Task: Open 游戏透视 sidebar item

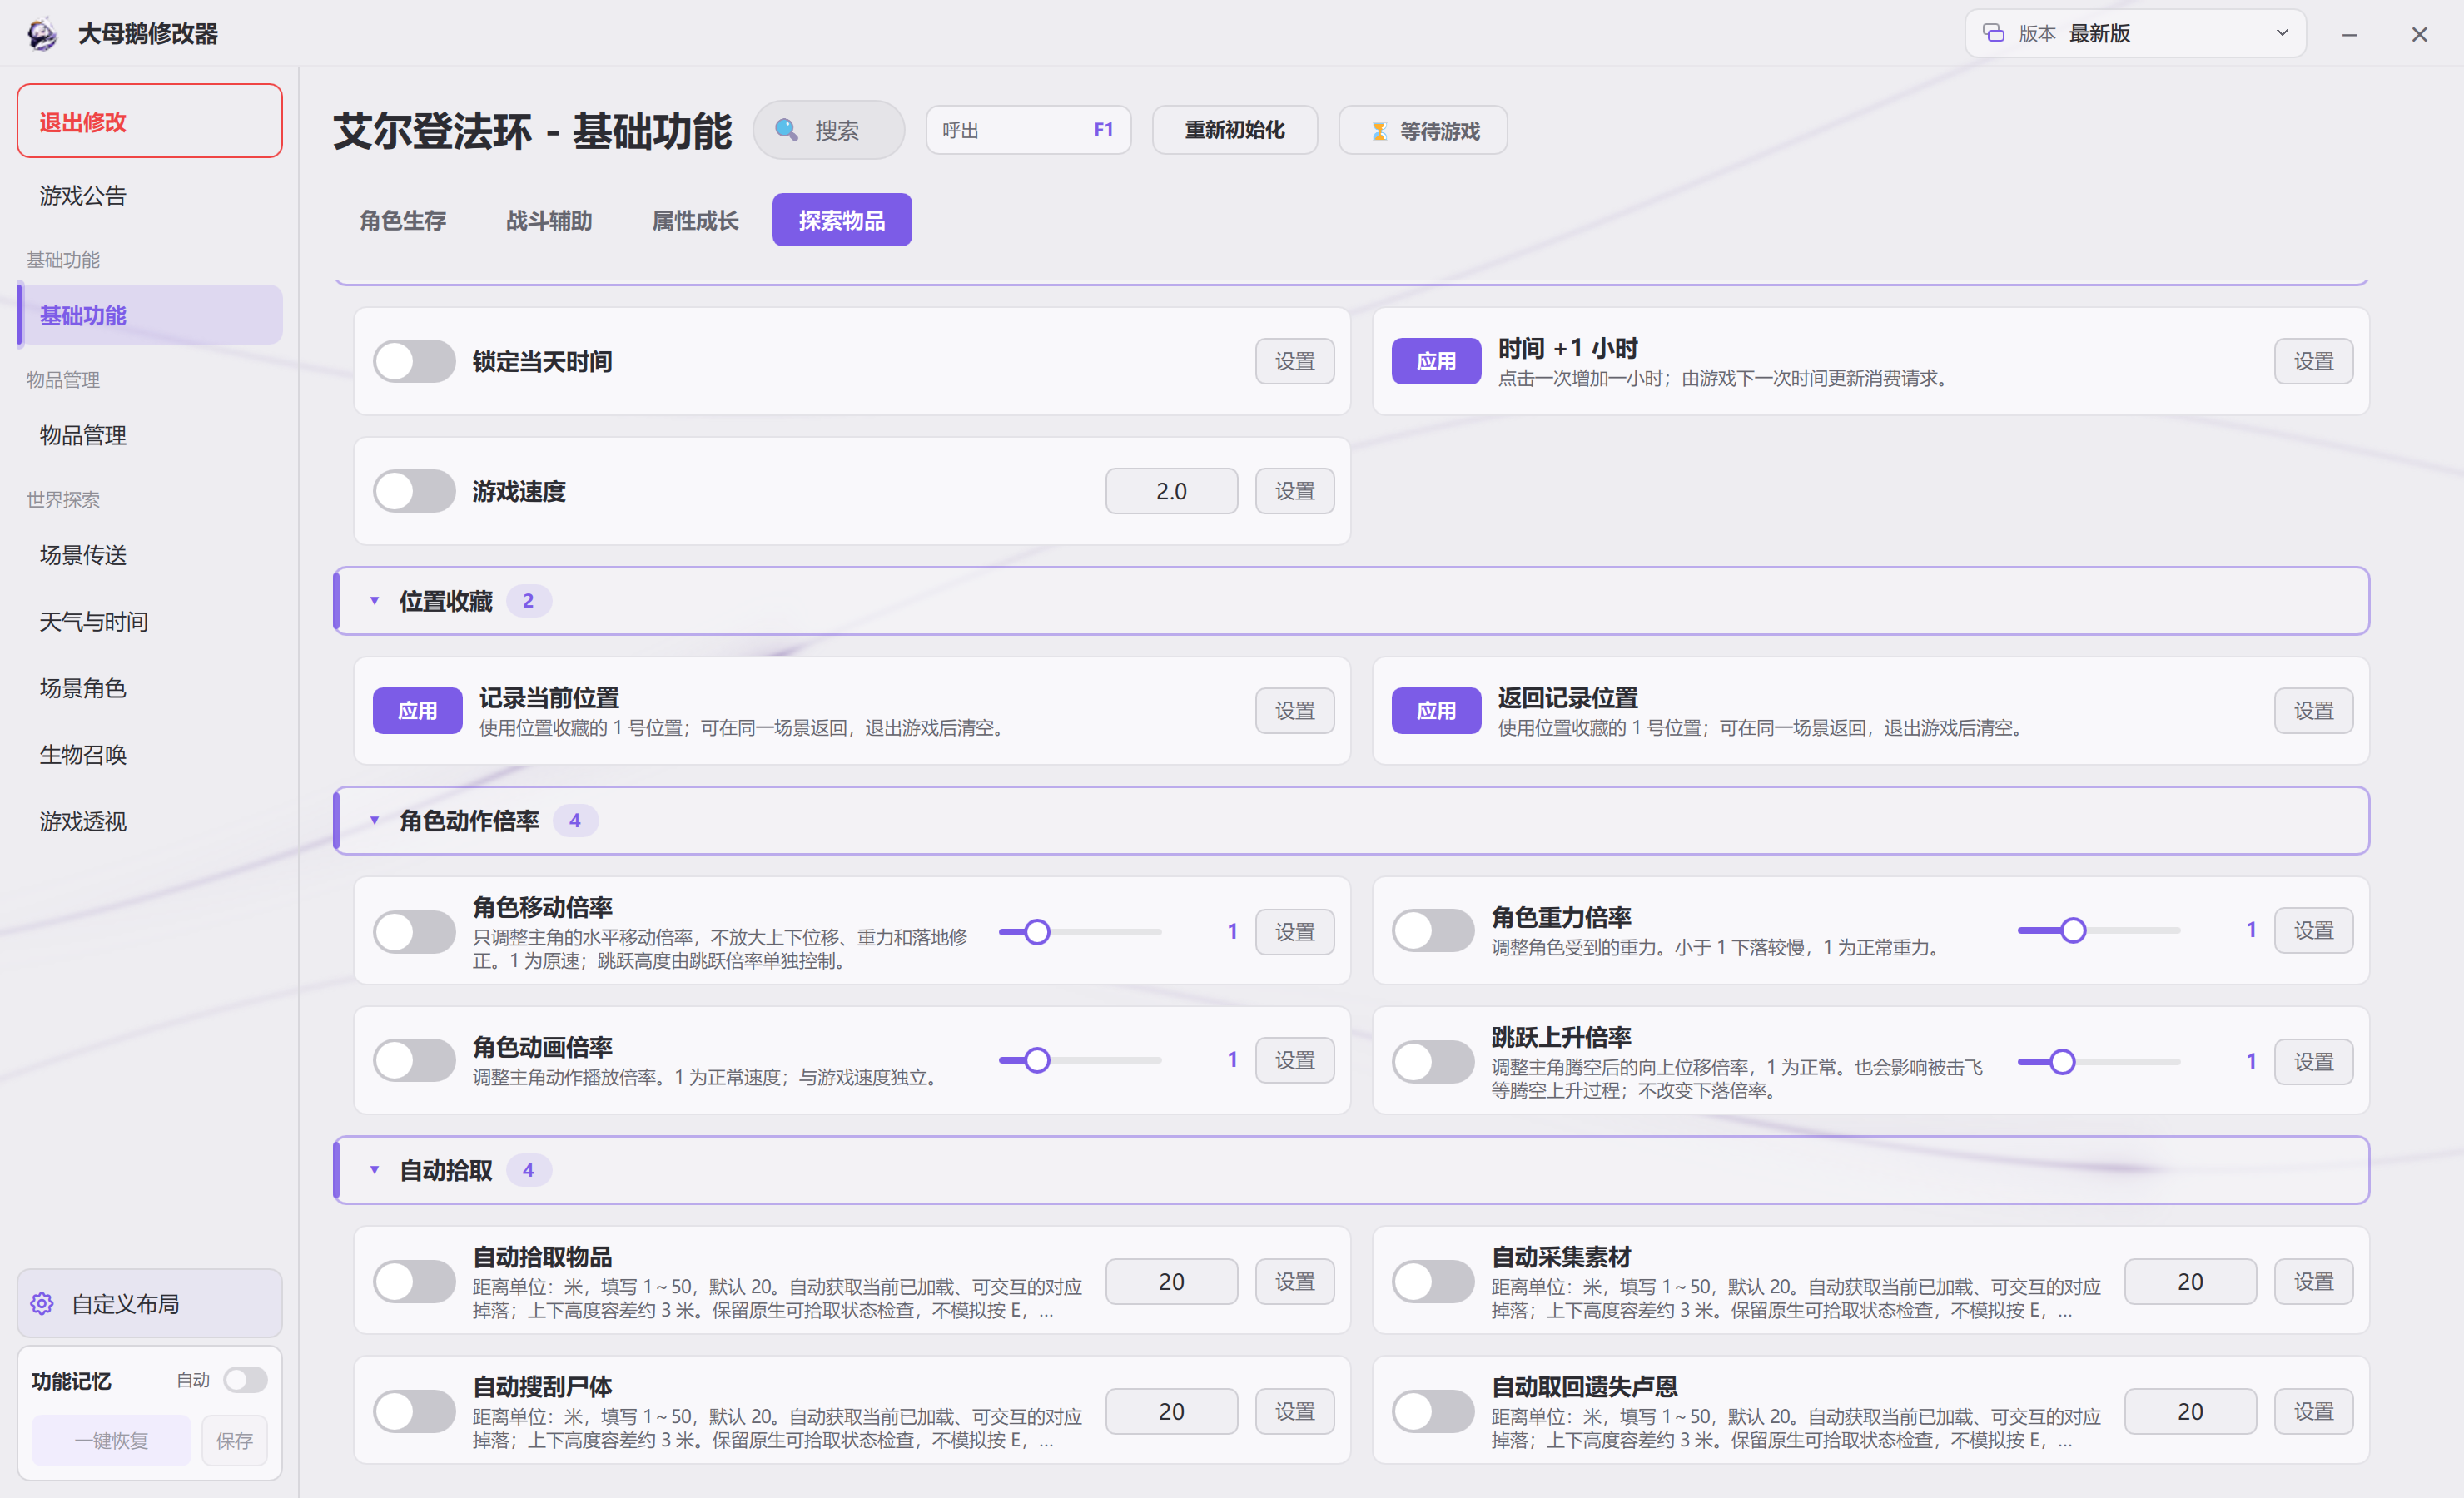Action: 150,821
